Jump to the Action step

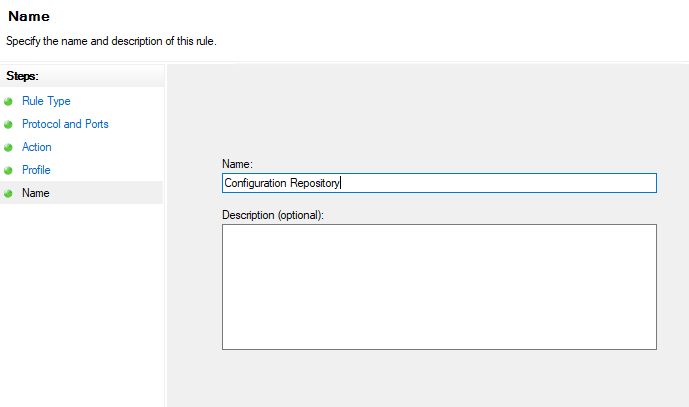(36, 147)
